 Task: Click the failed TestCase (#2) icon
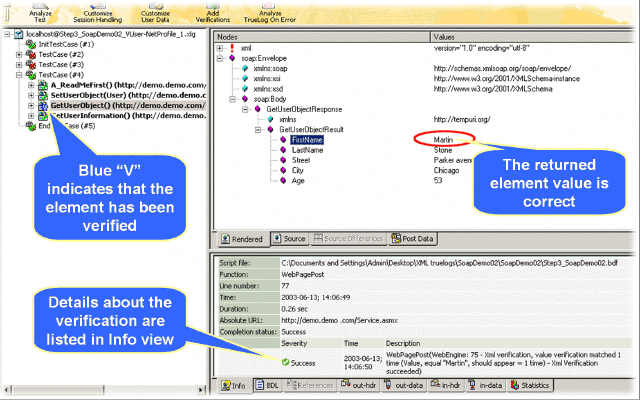coord(30,53)
